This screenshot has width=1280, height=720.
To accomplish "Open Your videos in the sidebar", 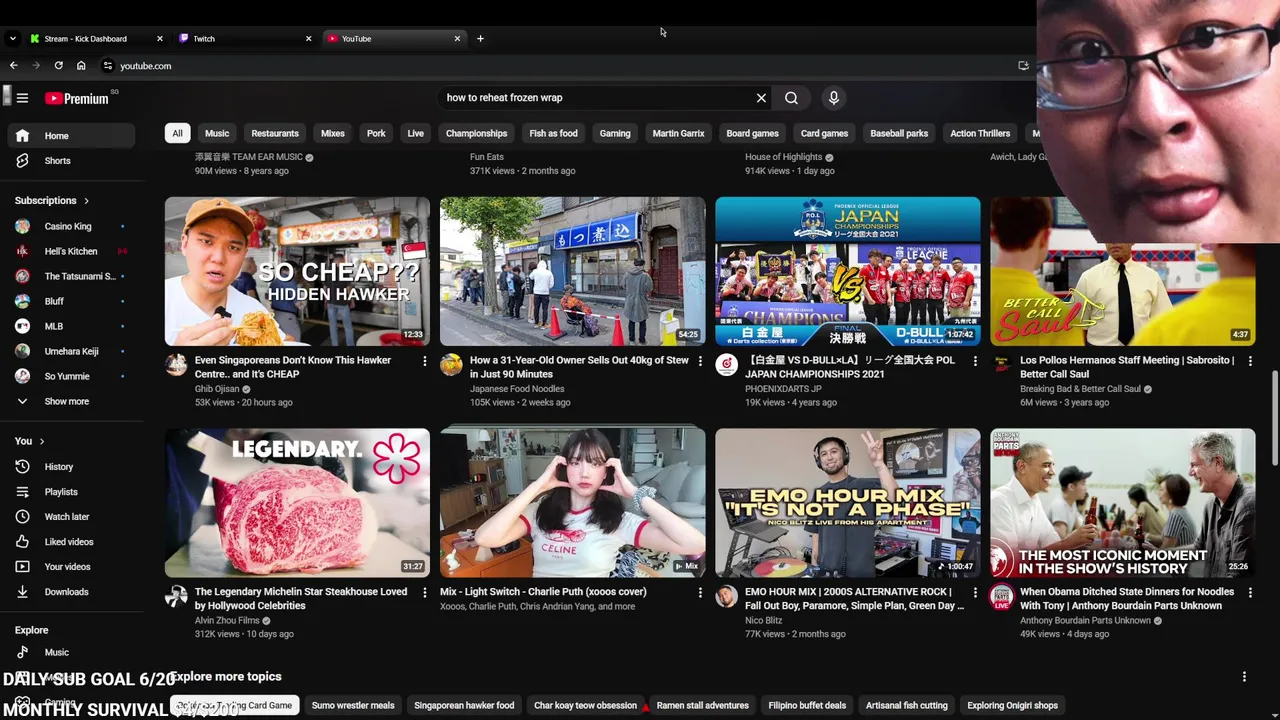I will click(72, 567).
